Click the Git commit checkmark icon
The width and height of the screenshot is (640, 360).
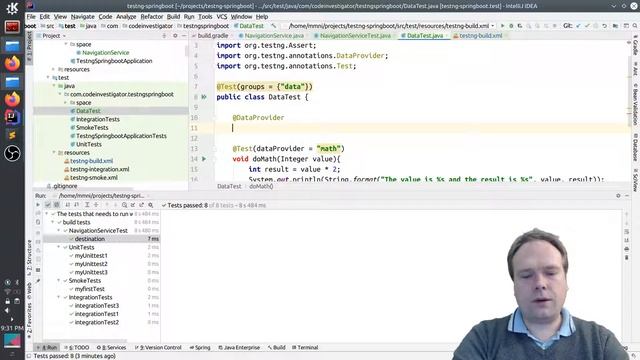pyautogui.click(x=587, y=26)
